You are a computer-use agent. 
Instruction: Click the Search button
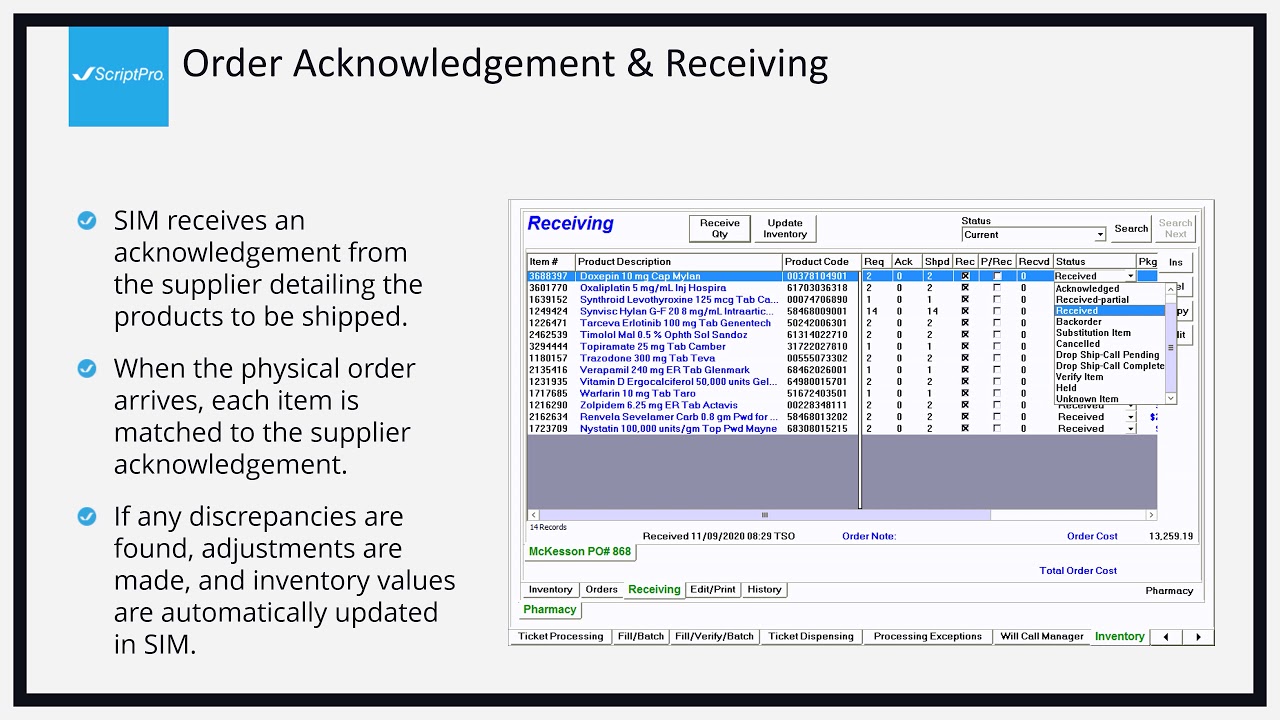(x=1131, y=229)
